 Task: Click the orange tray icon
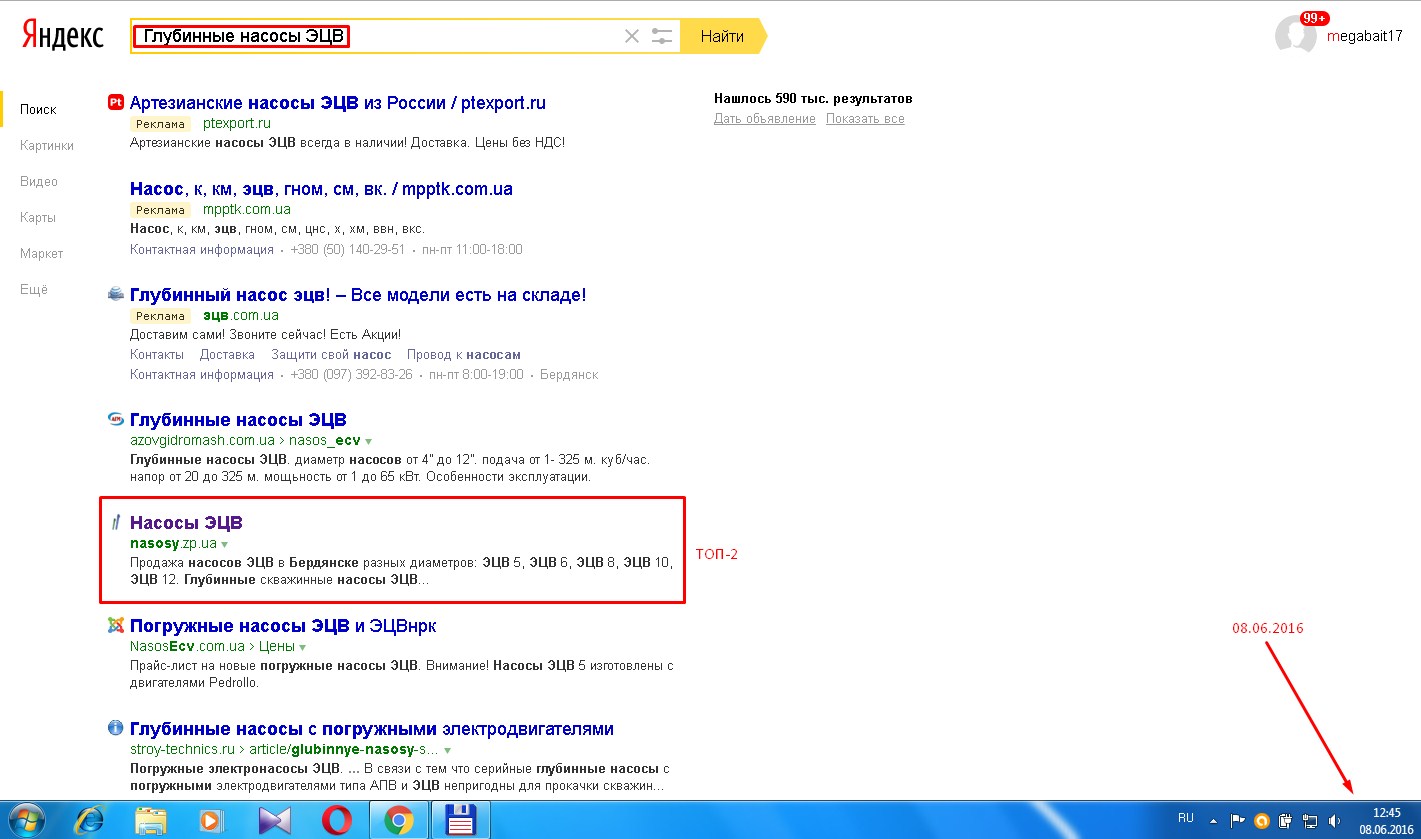coord(1261,821)
